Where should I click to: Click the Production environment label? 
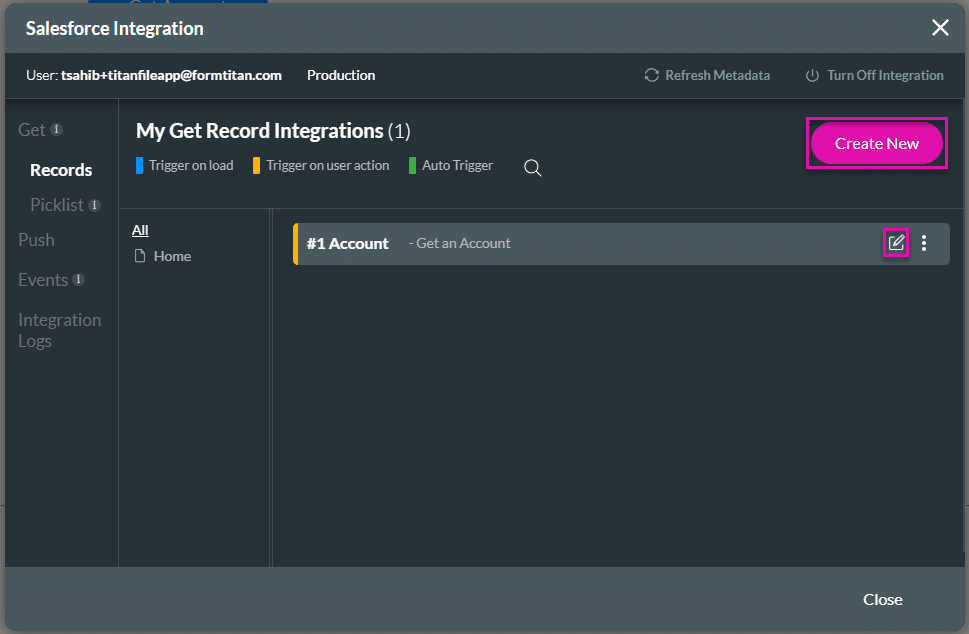[340, 75]
